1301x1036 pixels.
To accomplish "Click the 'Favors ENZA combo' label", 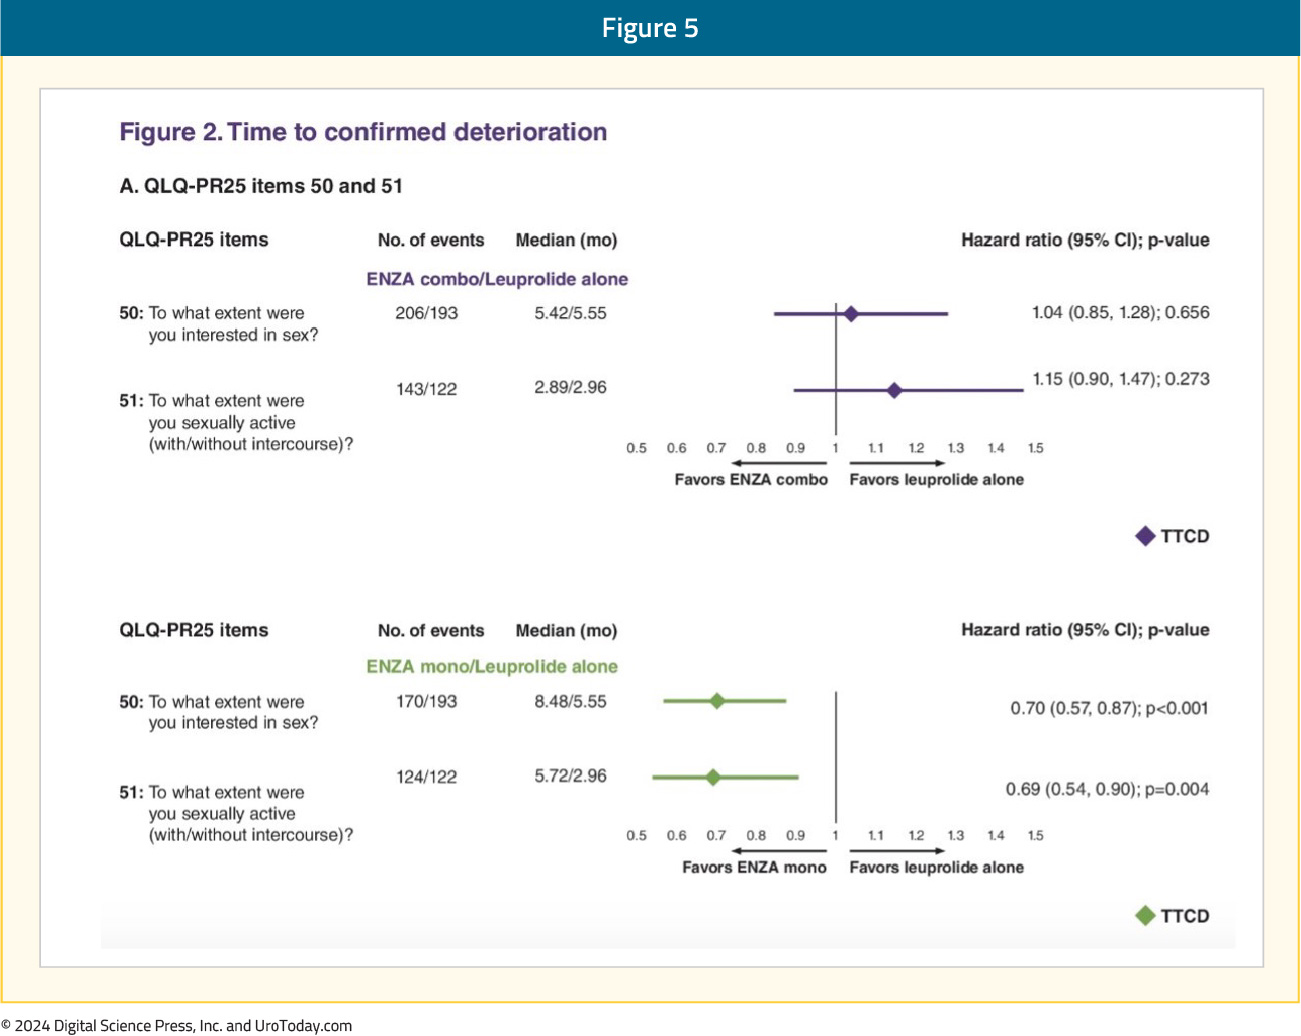I will pos(751,480).
